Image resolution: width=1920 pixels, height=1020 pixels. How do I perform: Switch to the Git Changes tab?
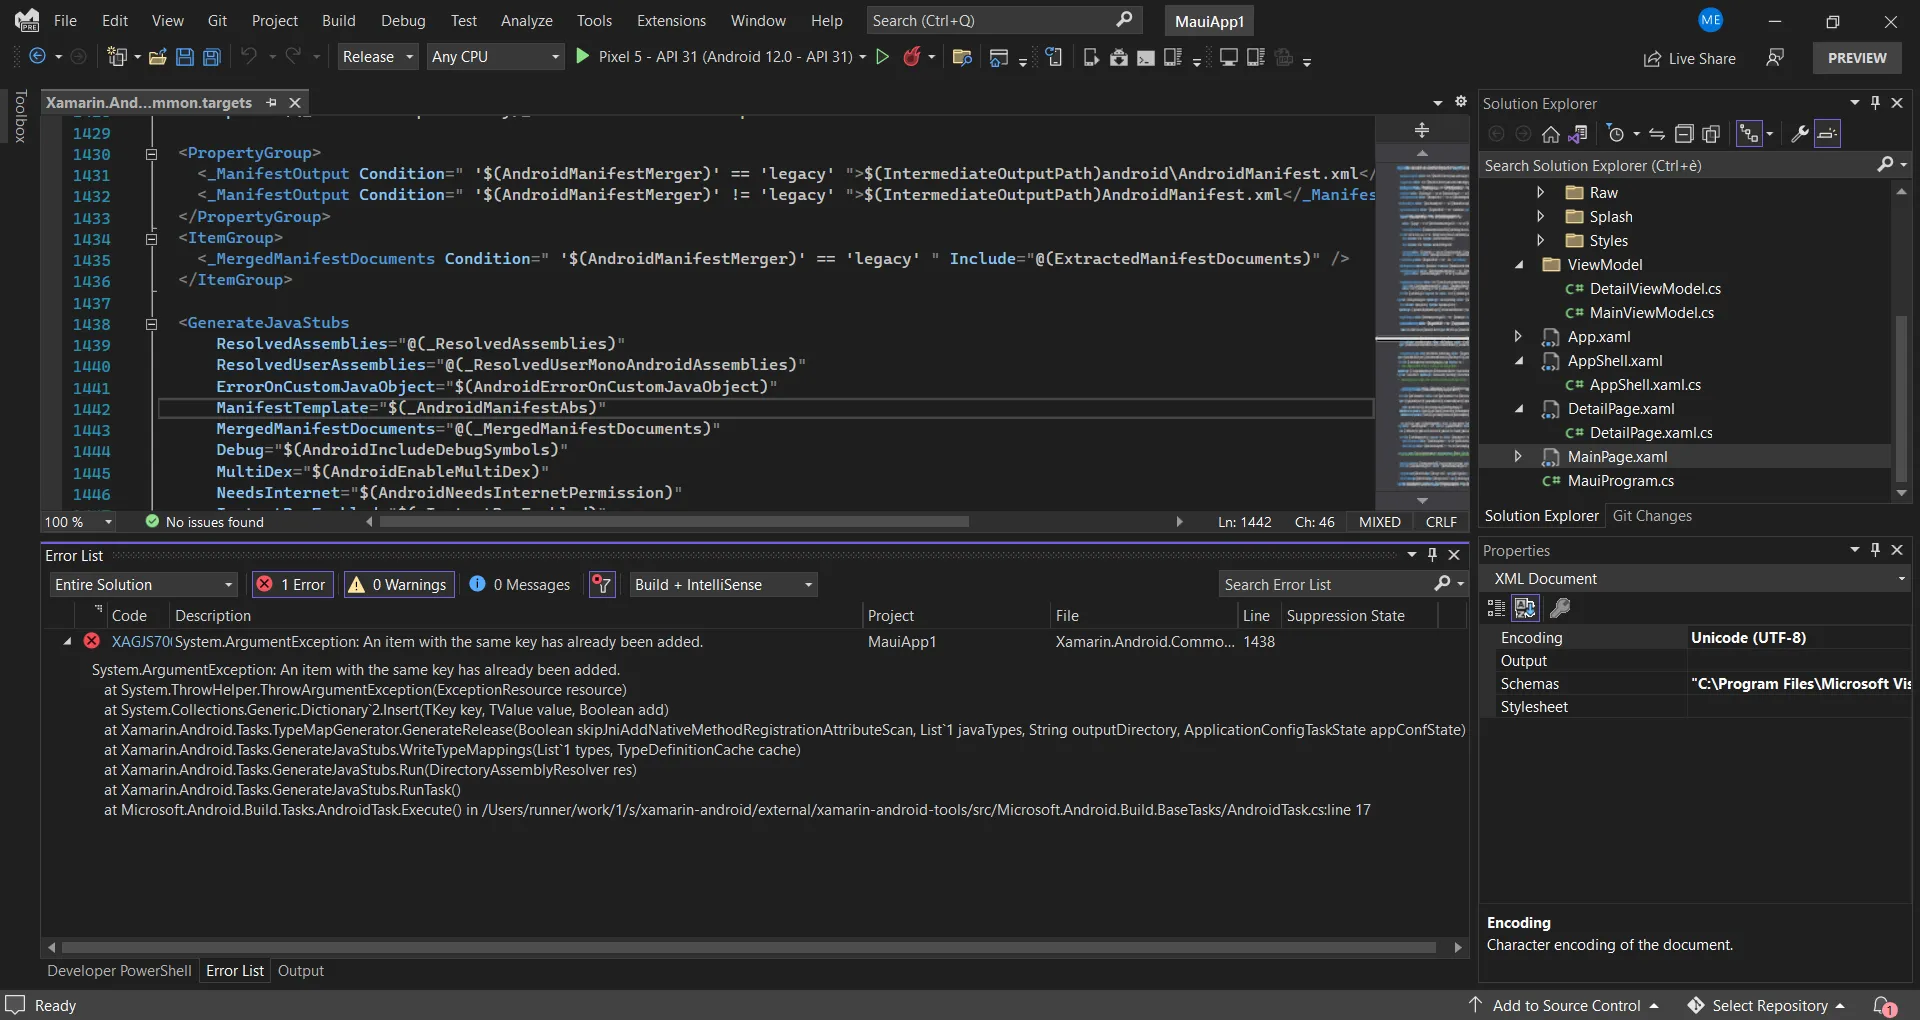pyautogui.click(x=1652, y=516)
